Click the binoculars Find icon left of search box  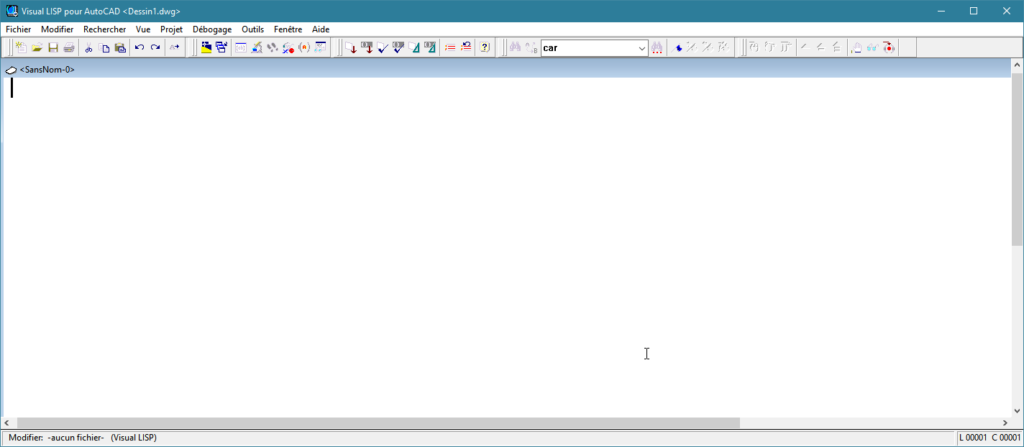coord(515,48)
